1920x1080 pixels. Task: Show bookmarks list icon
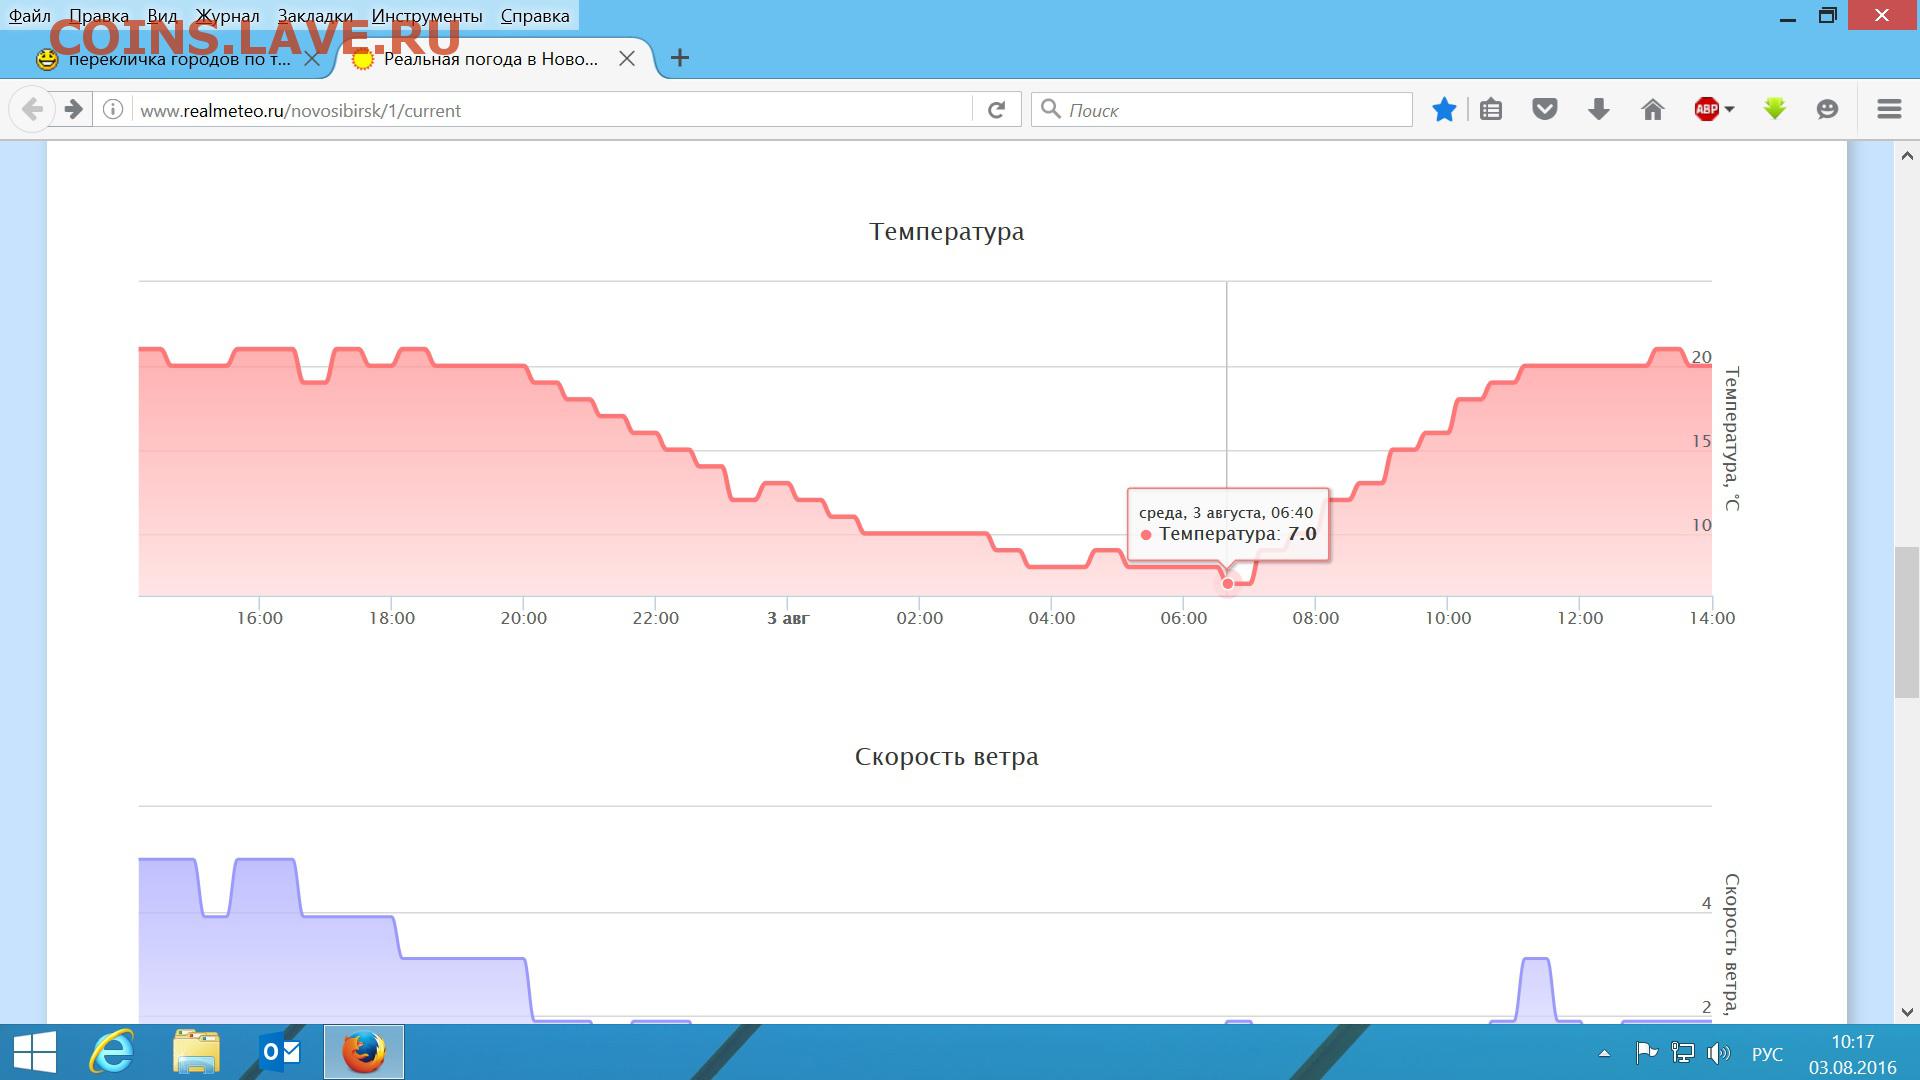pos(1491,110)
